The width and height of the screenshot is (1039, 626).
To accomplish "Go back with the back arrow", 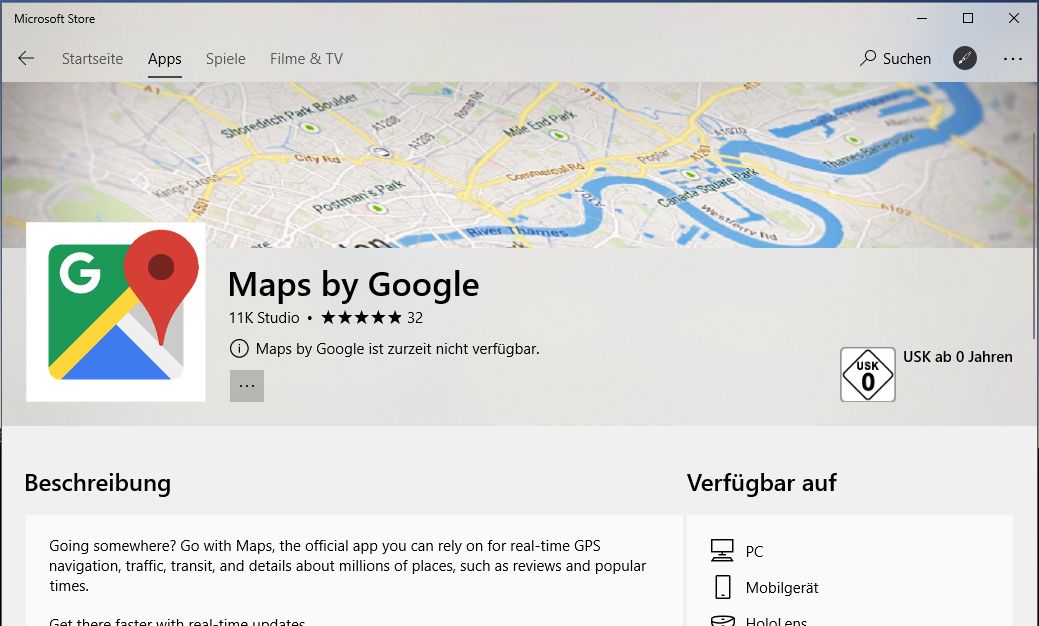I will click(26, 58).
